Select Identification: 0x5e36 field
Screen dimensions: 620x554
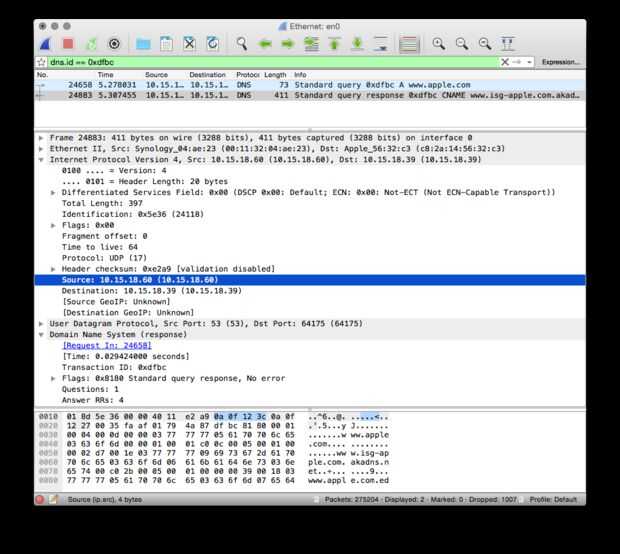click(133, 214)
